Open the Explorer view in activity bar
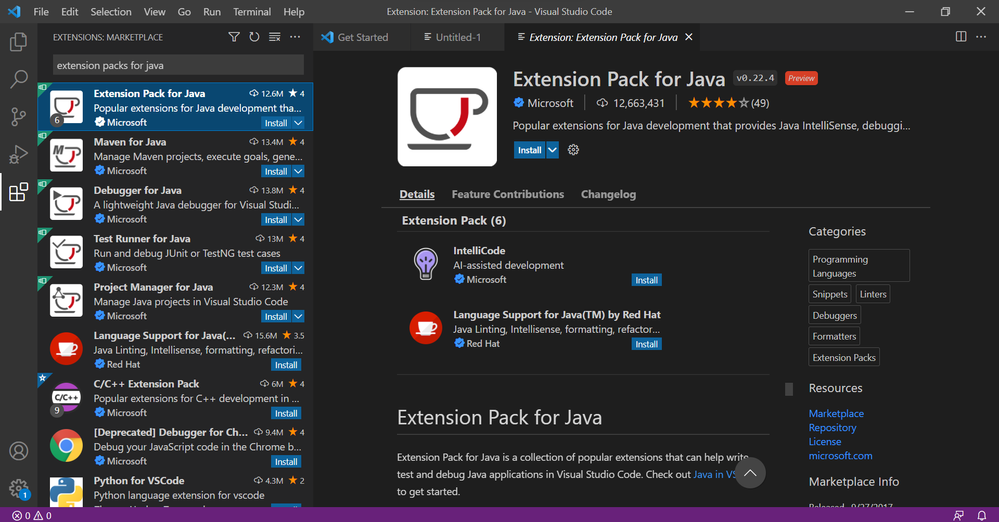Image resolution: width=999 pixels, height=522 pixels. click(x=18, y=42)
